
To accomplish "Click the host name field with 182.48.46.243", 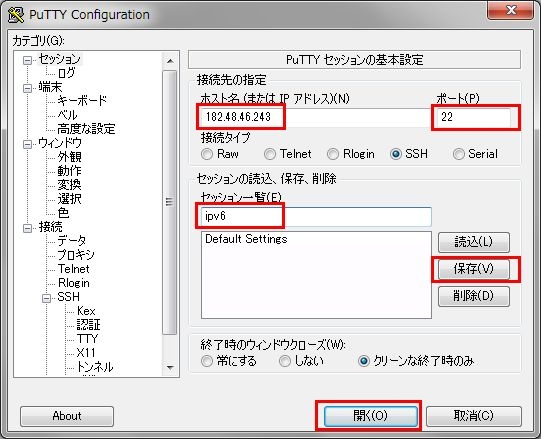I will point(315,117).
